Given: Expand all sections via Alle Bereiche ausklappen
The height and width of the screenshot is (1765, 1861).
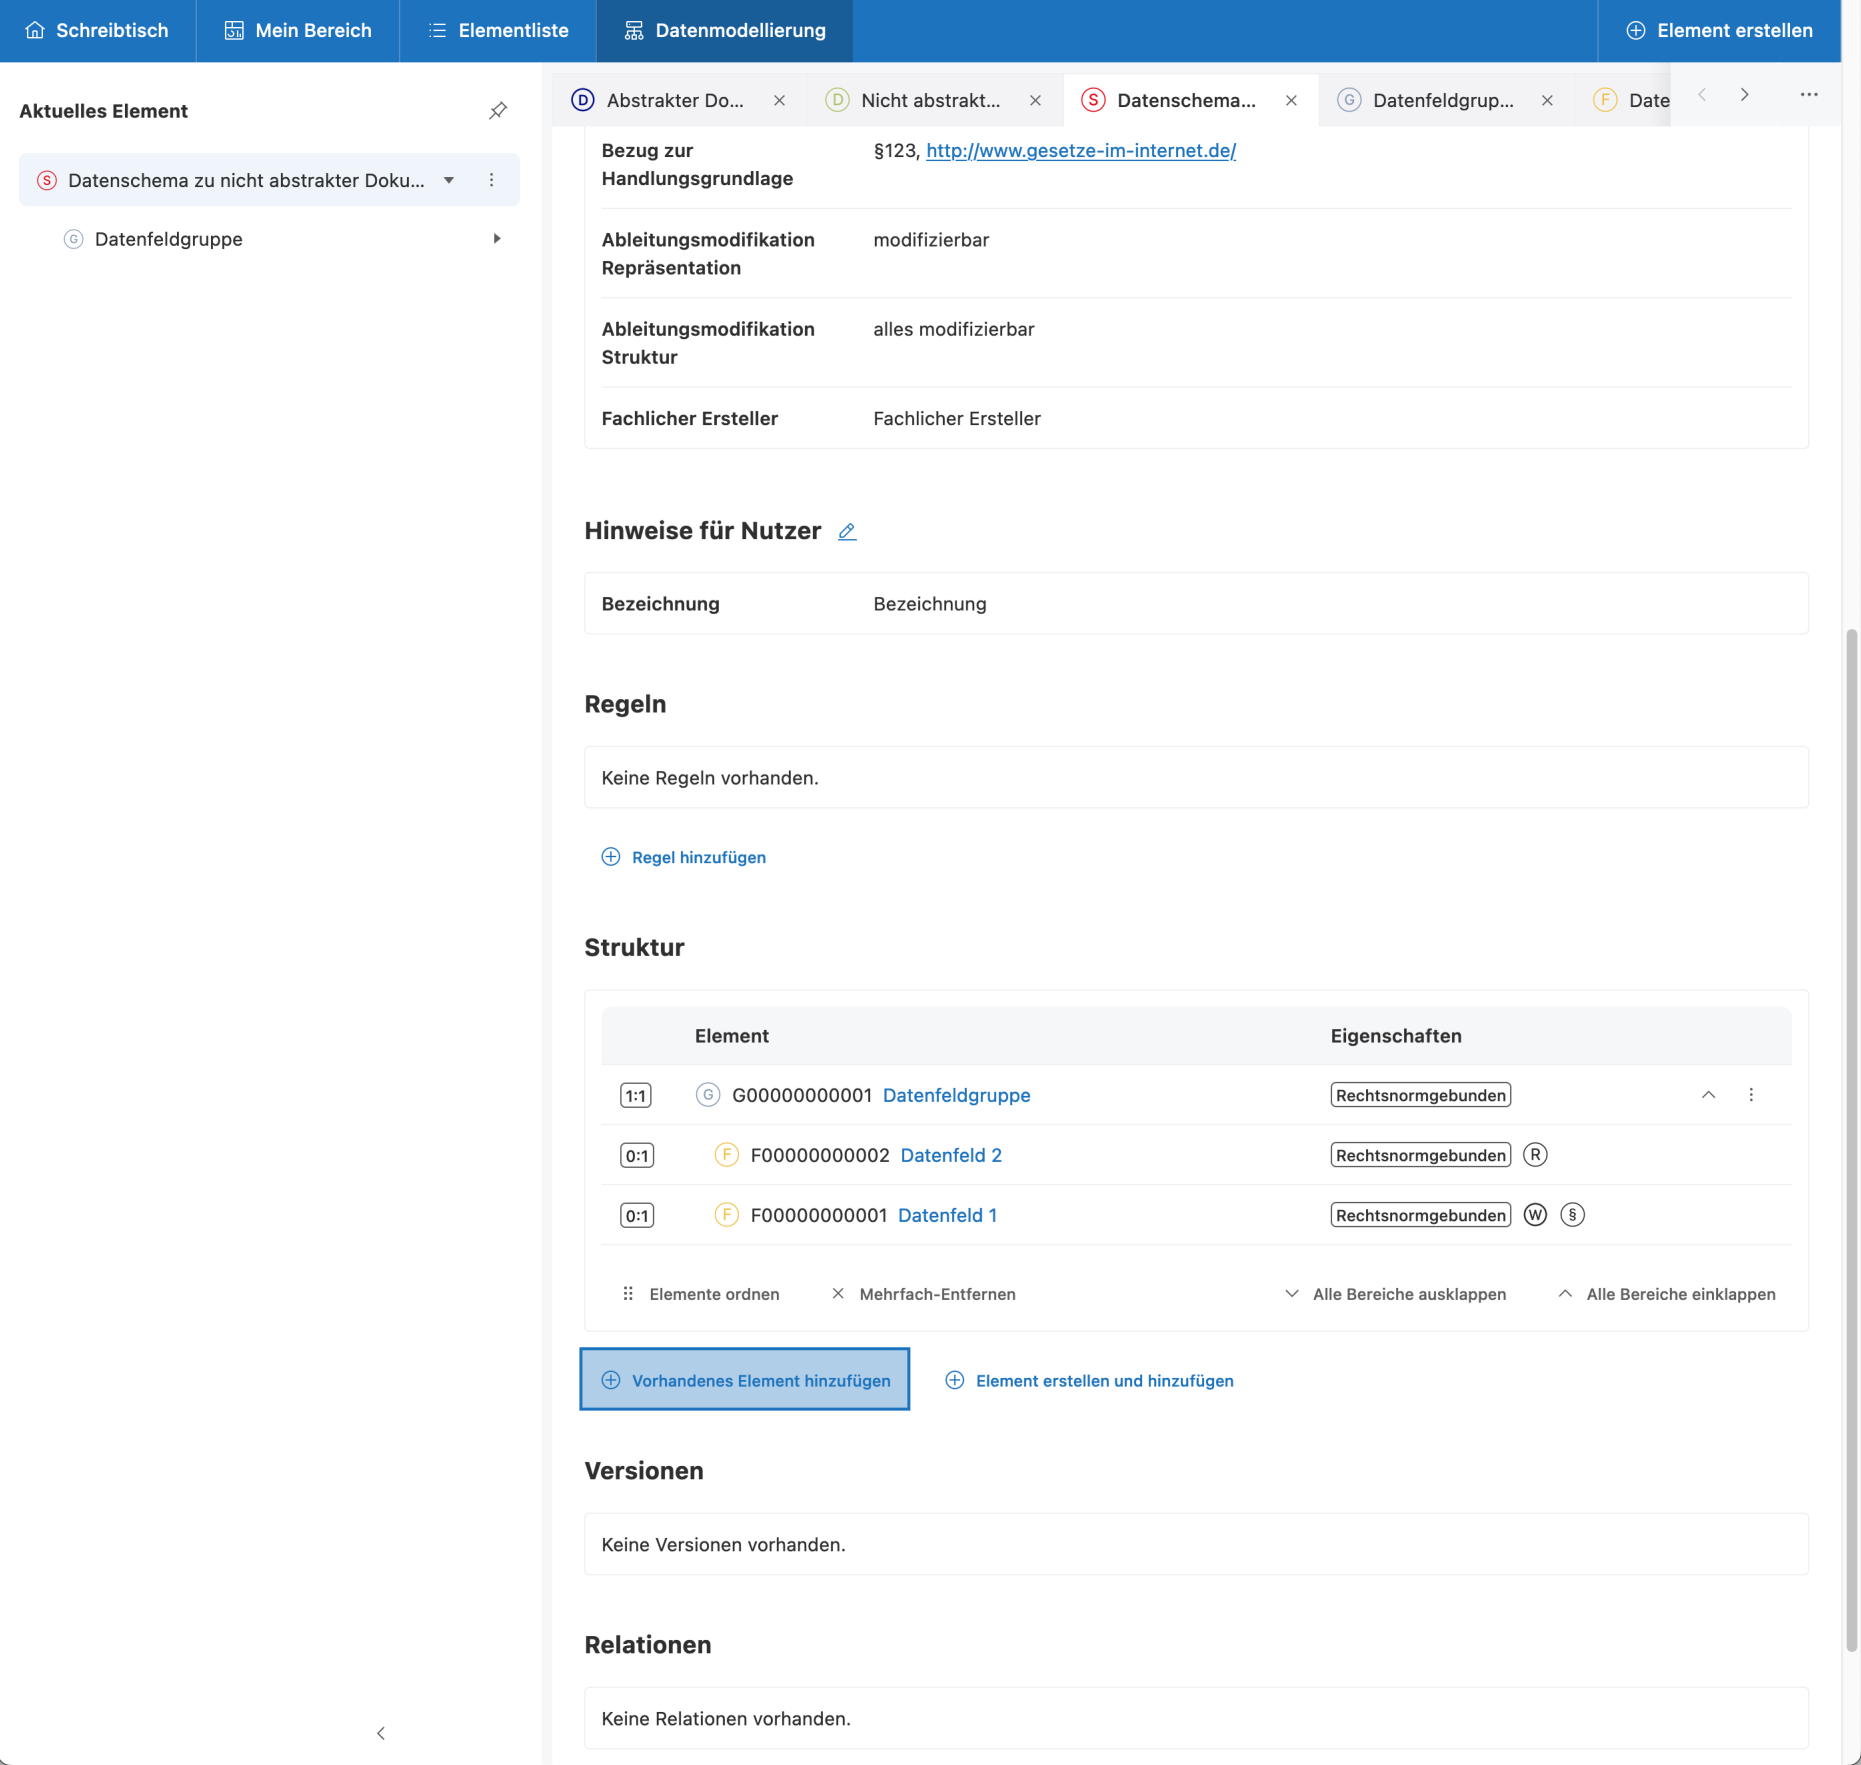Looking at the screenshot, I should coord(1395,1294).
